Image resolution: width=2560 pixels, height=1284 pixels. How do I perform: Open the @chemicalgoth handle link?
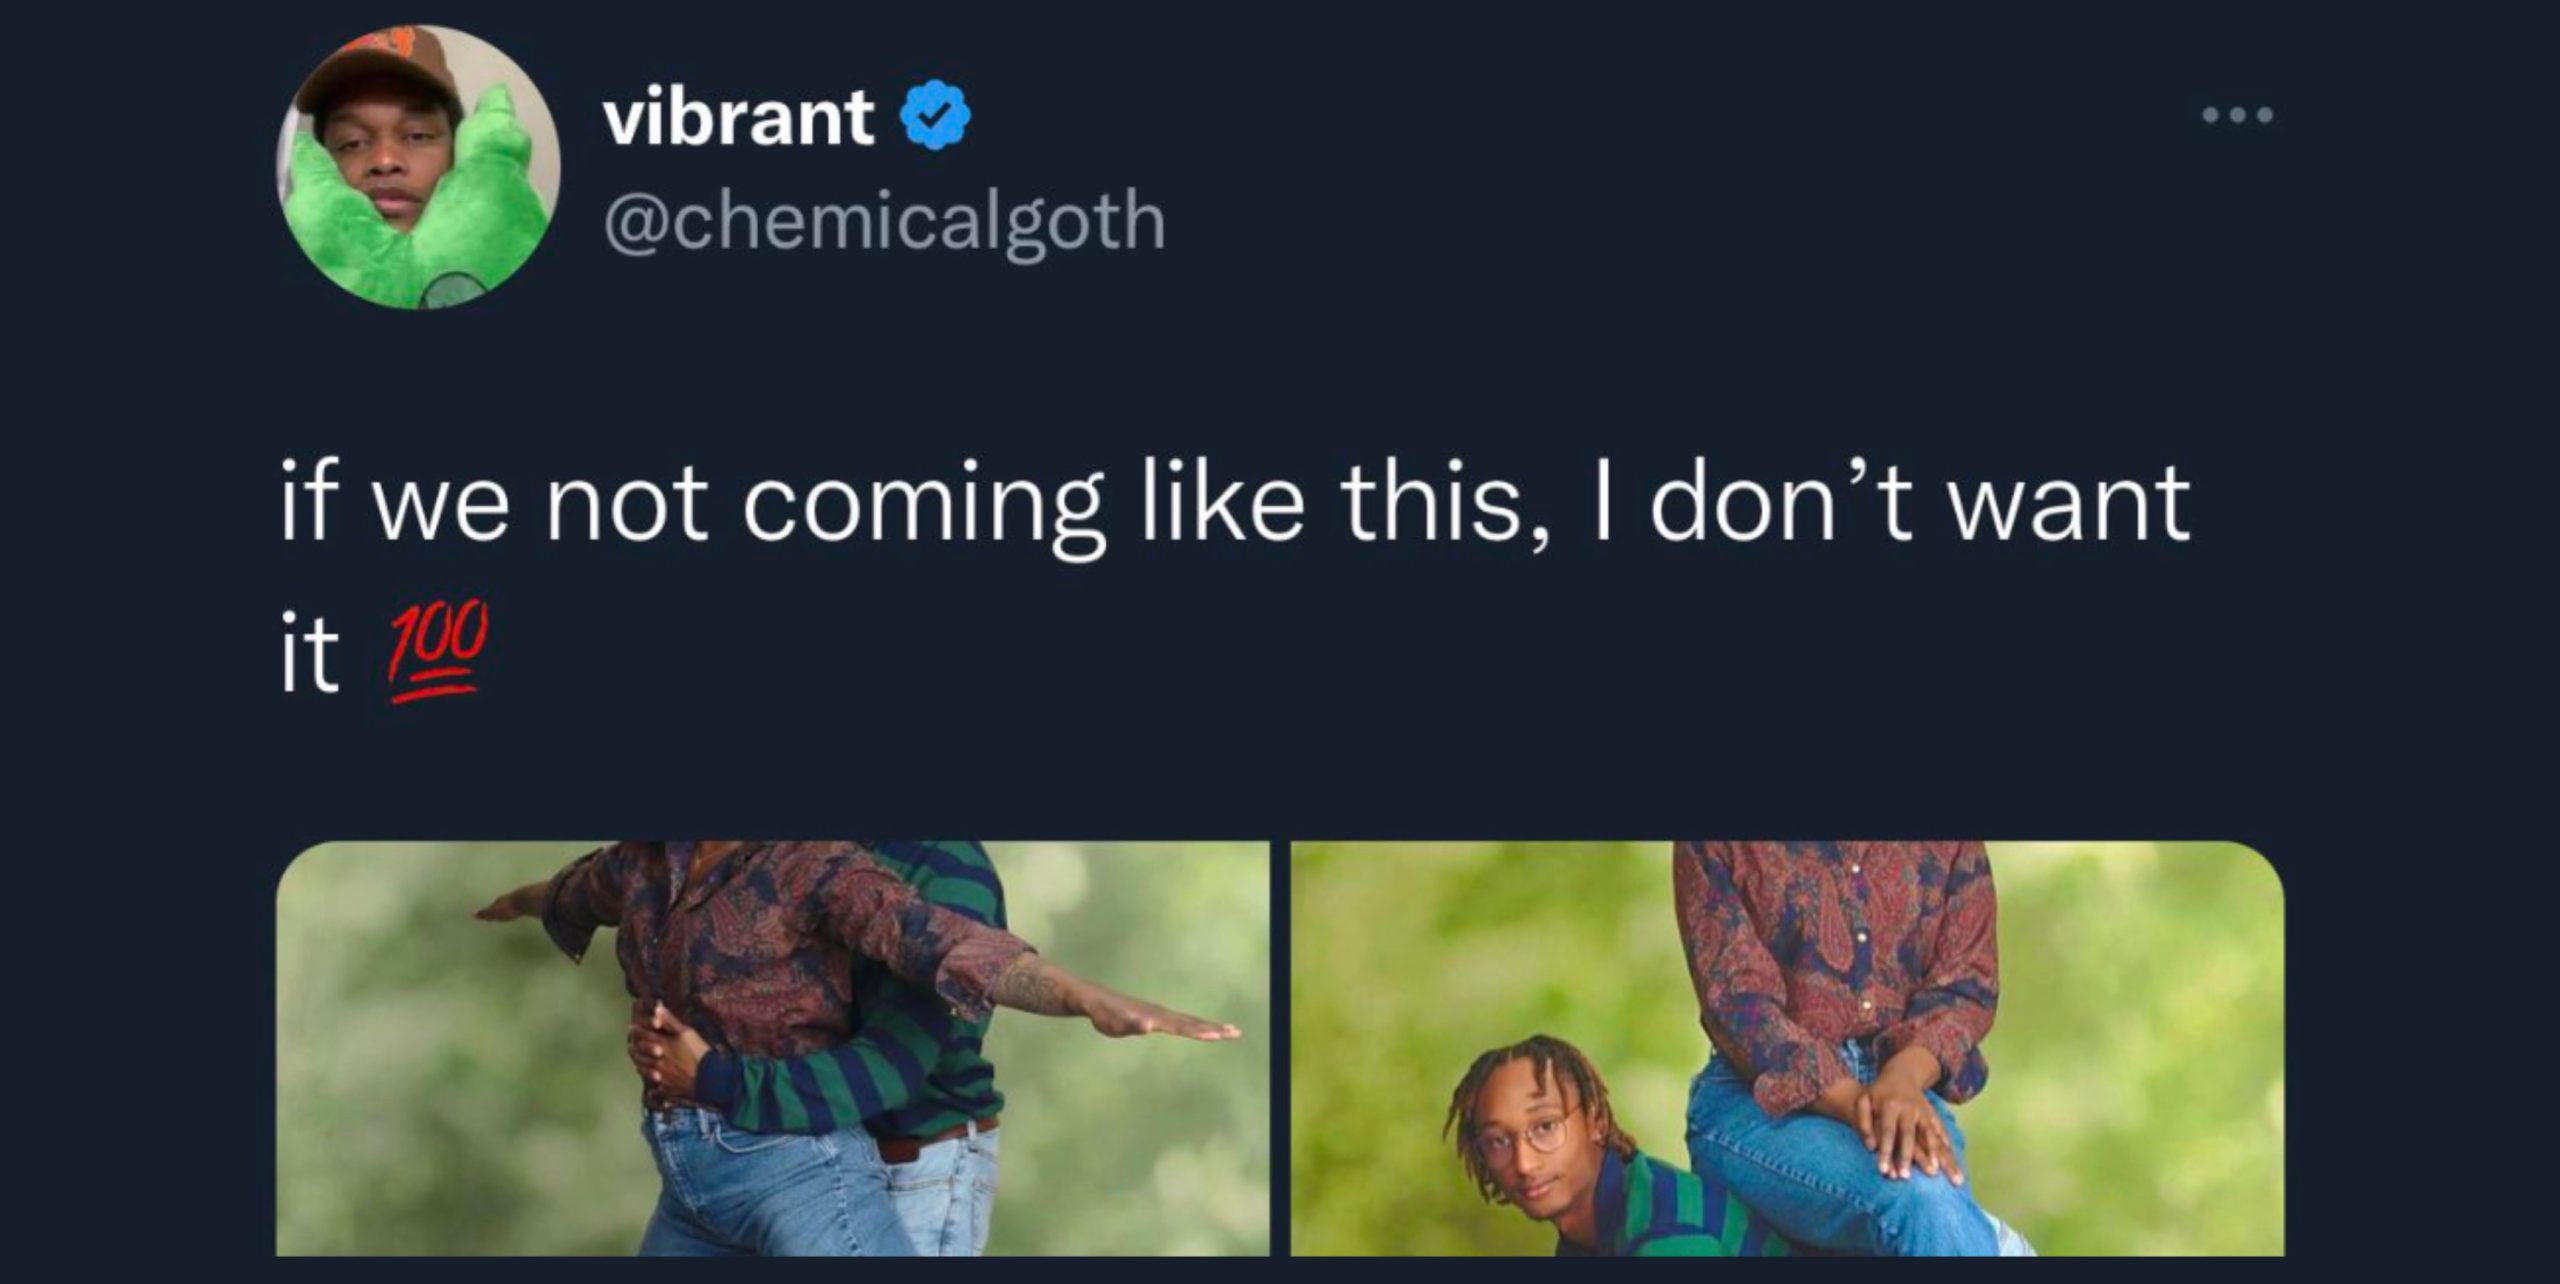point(885,221)
